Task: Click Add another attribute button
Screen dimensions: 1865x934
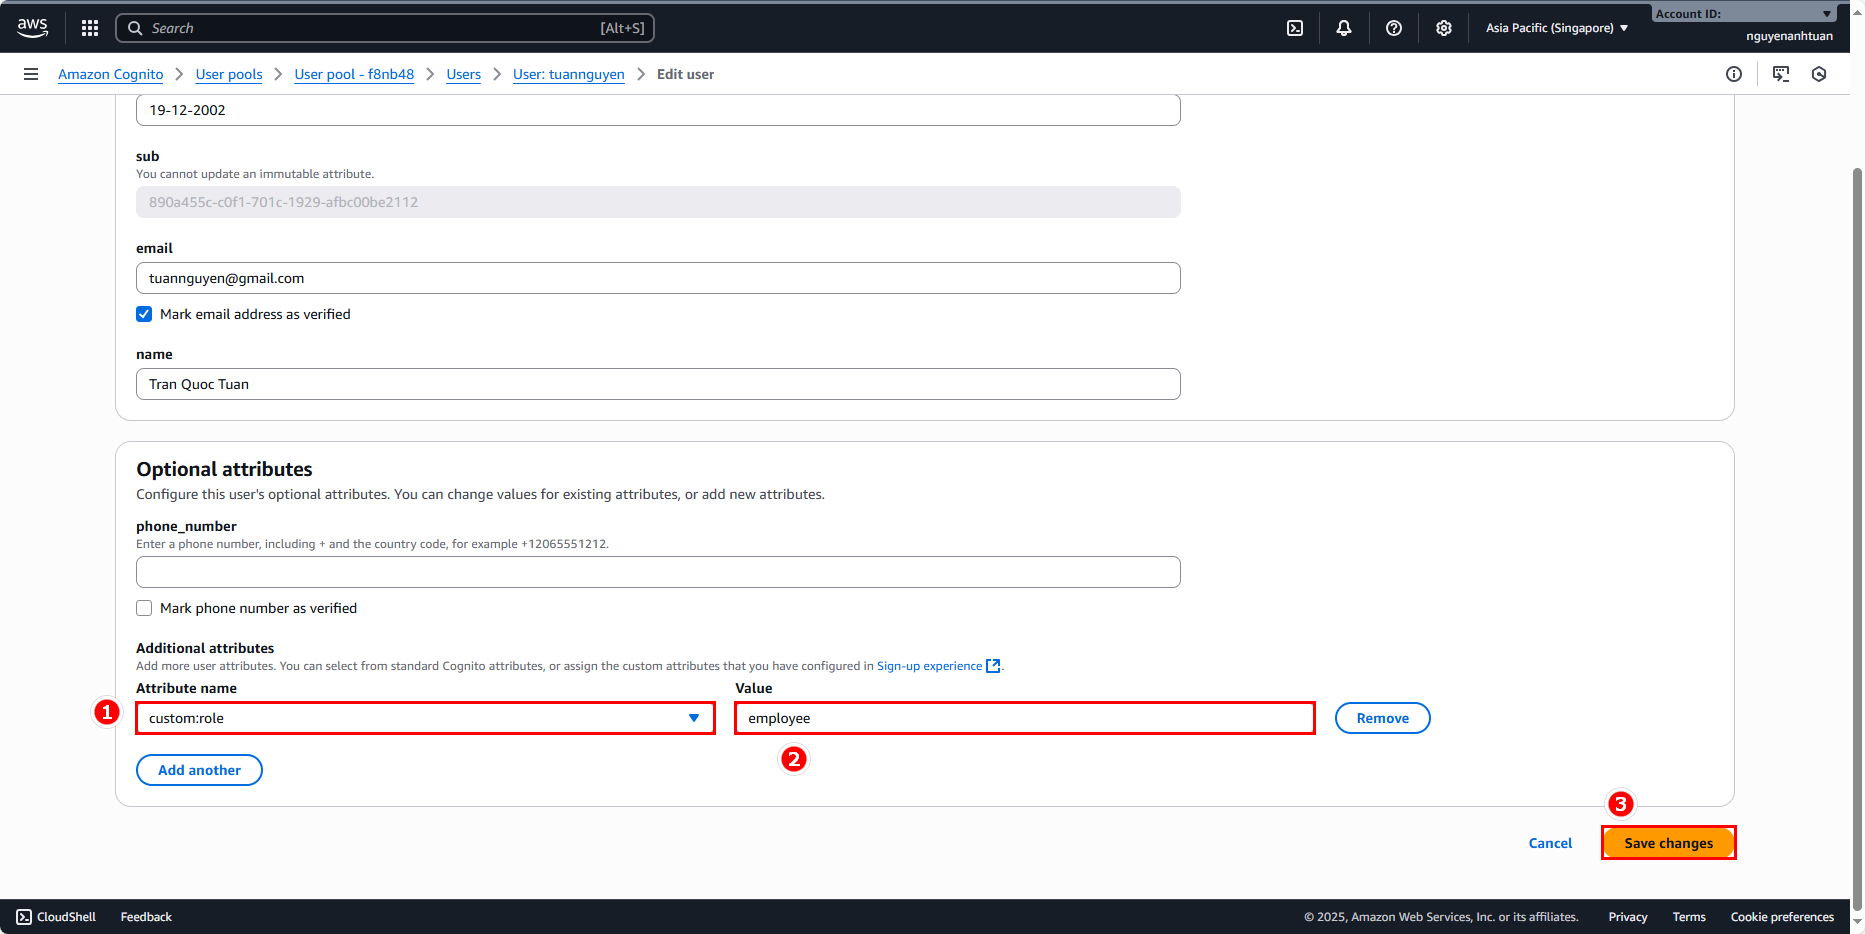Action: pos(199,770)
